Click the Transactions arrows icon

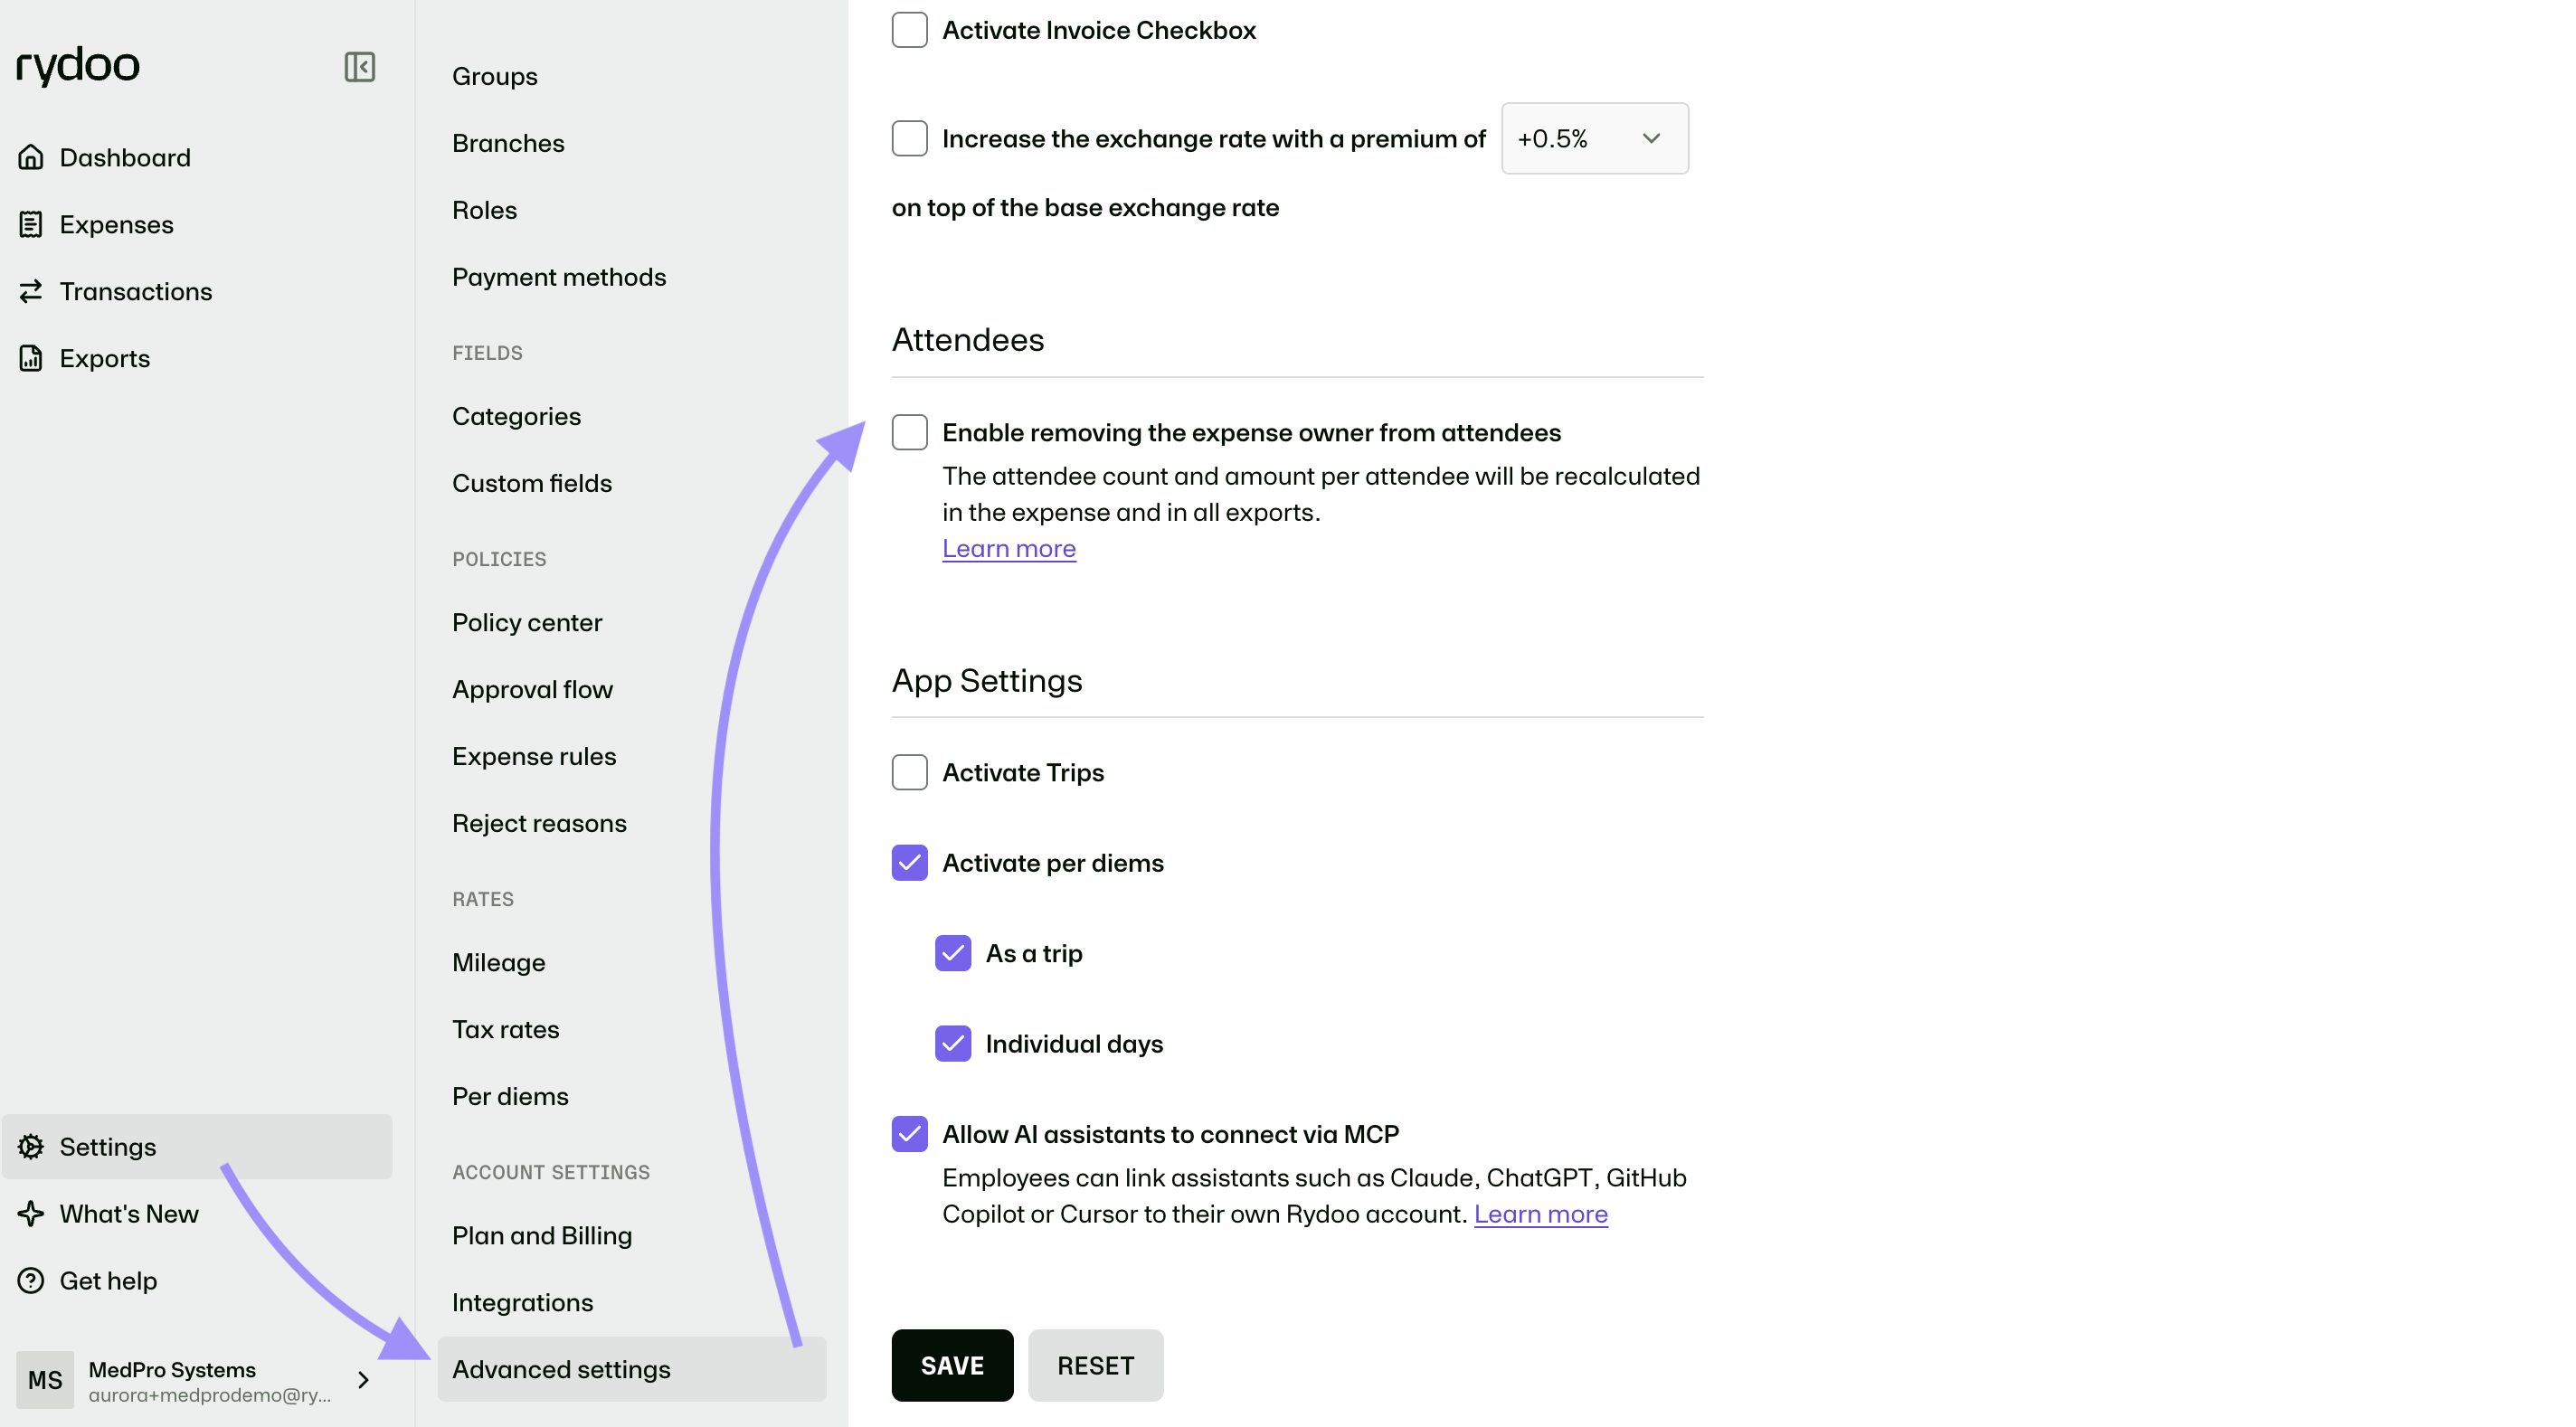[31, 291]
